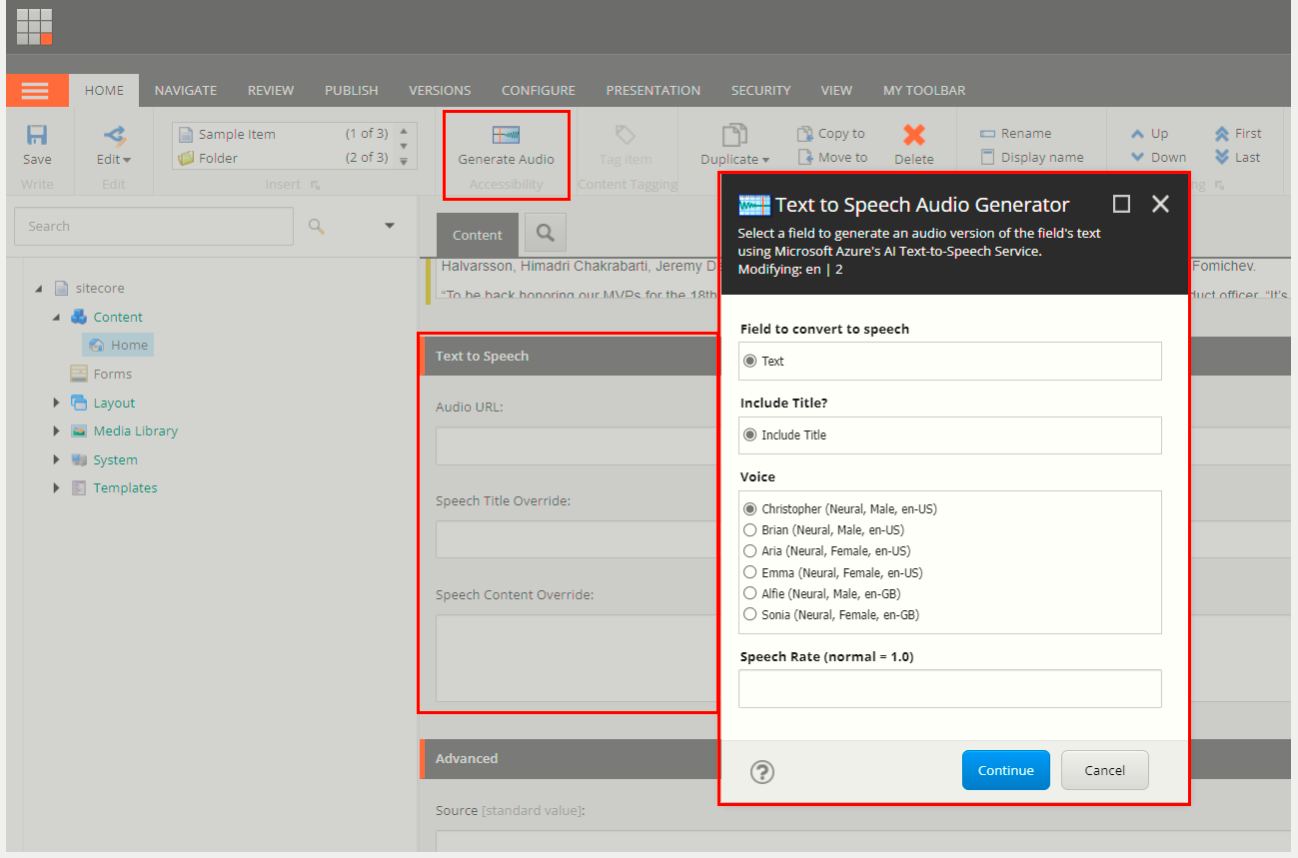Click the Speech Title Override field
Viewport: 1298px width, 858px height.
pyautogui.click(x=578, y=539)
